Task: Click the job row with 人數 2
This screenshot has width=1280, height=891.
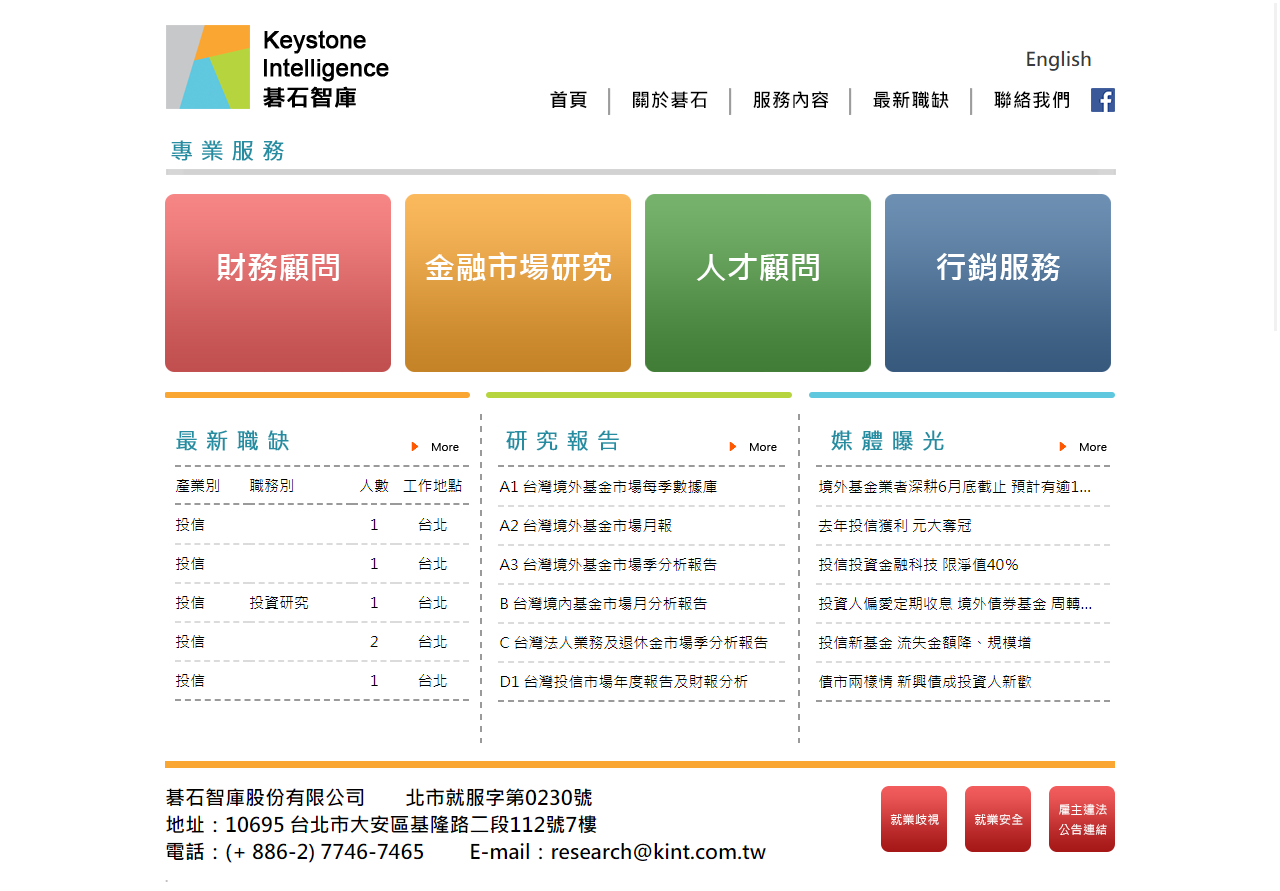Action: [x=321, y=642]
